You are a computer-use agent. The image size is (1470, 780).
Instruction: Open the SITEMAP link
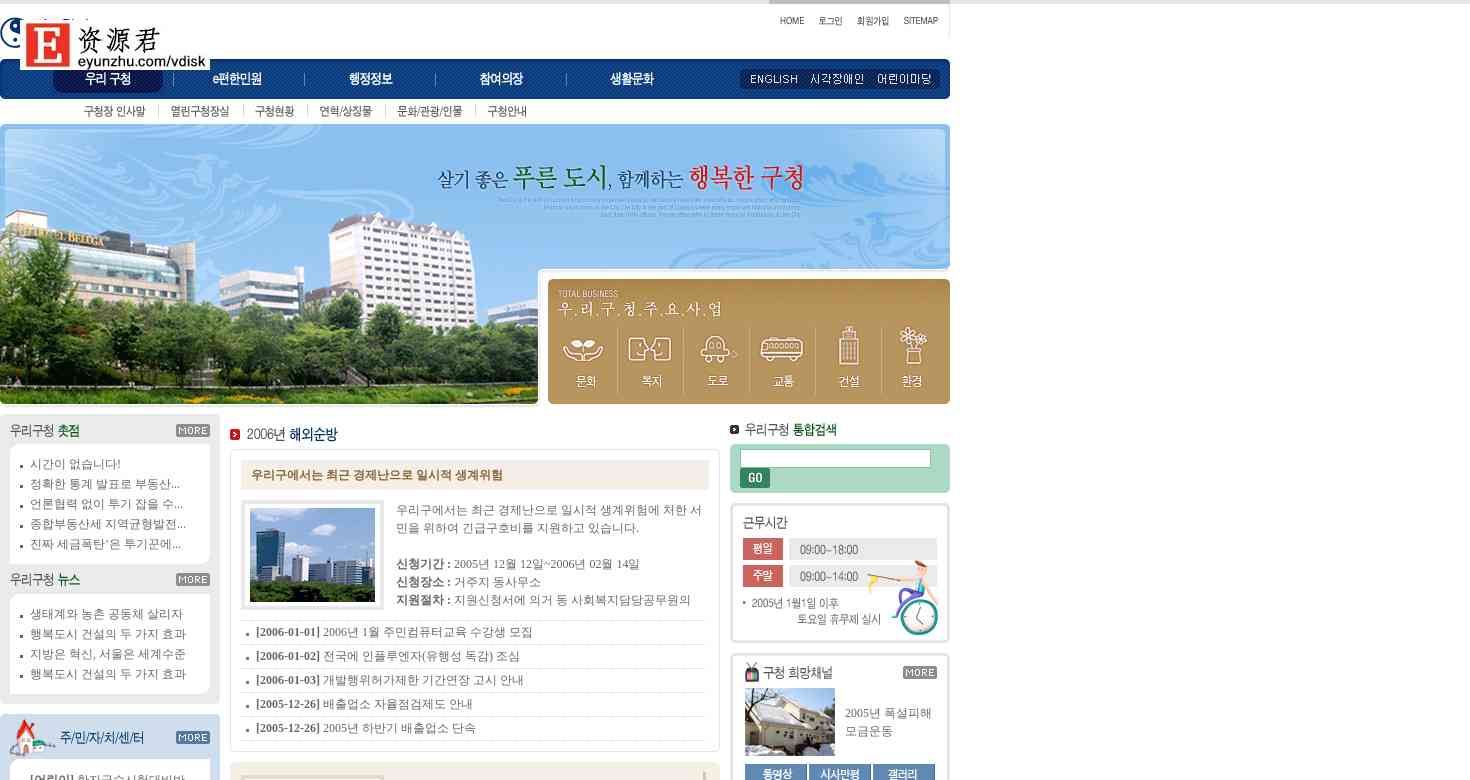[921, 21]
